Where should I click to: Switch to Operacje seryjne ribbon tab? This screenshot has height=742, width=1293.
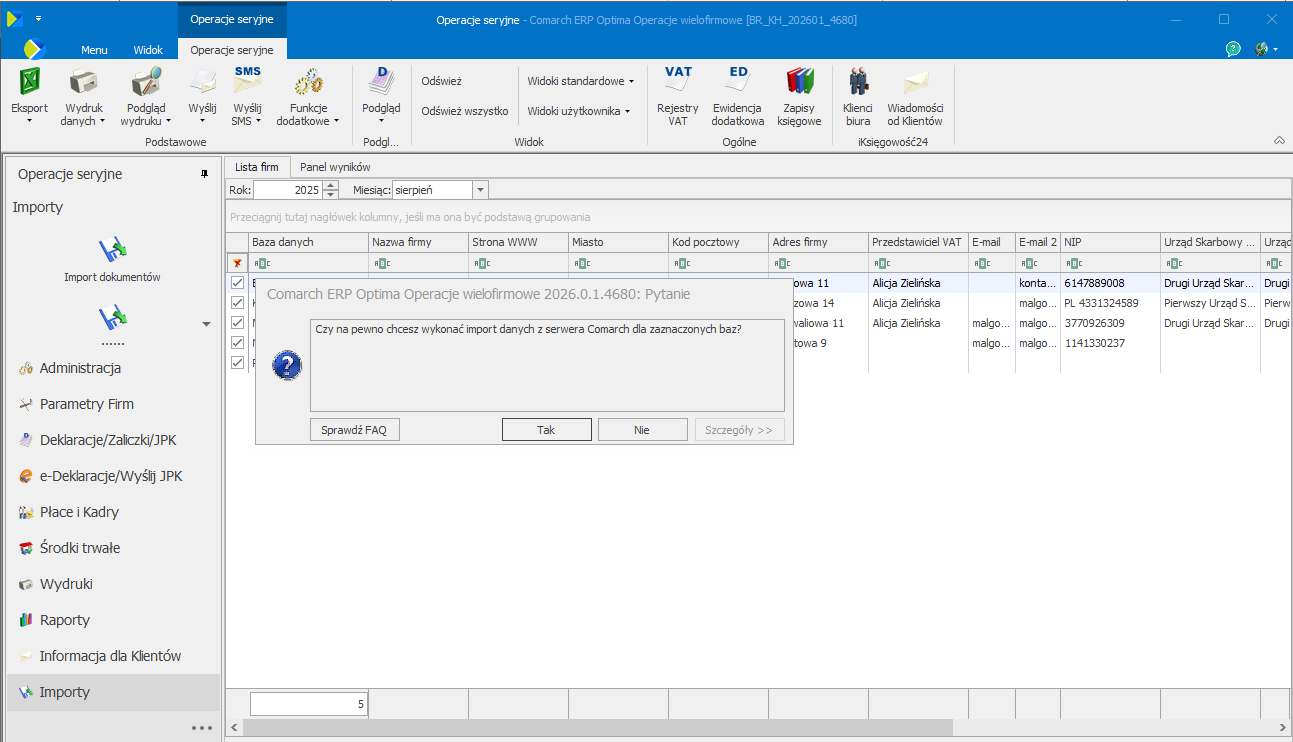[x=232, y=50]
